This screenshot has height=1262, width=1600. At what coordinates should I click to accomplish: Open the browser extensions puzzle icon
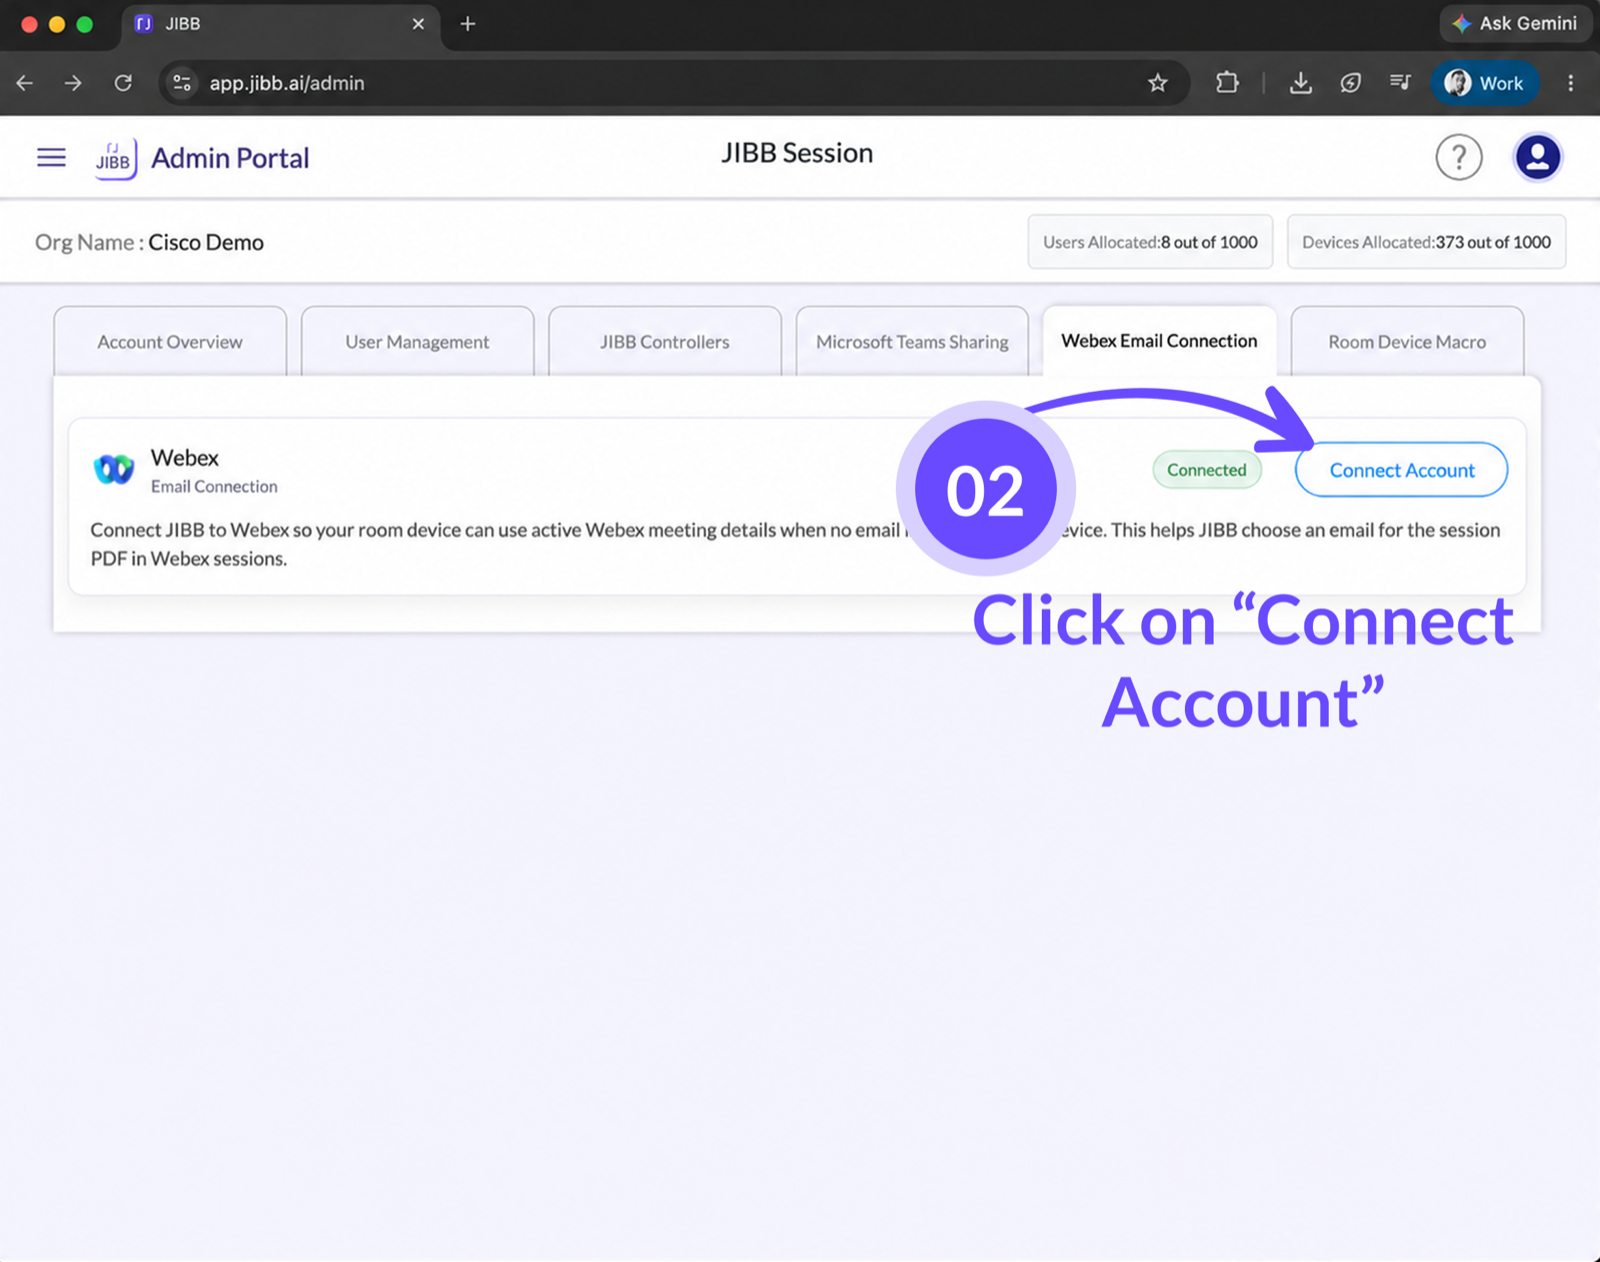tap(1227, 83)
